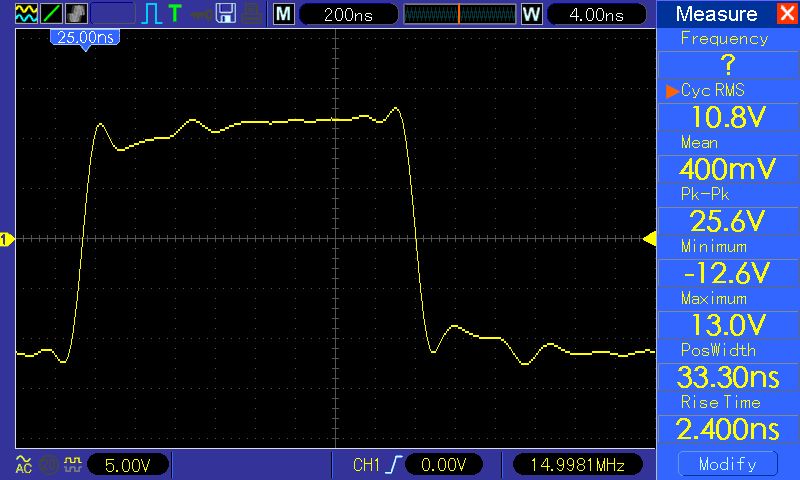Click the dimmed bandwidth limit icon

coord(49,465)
